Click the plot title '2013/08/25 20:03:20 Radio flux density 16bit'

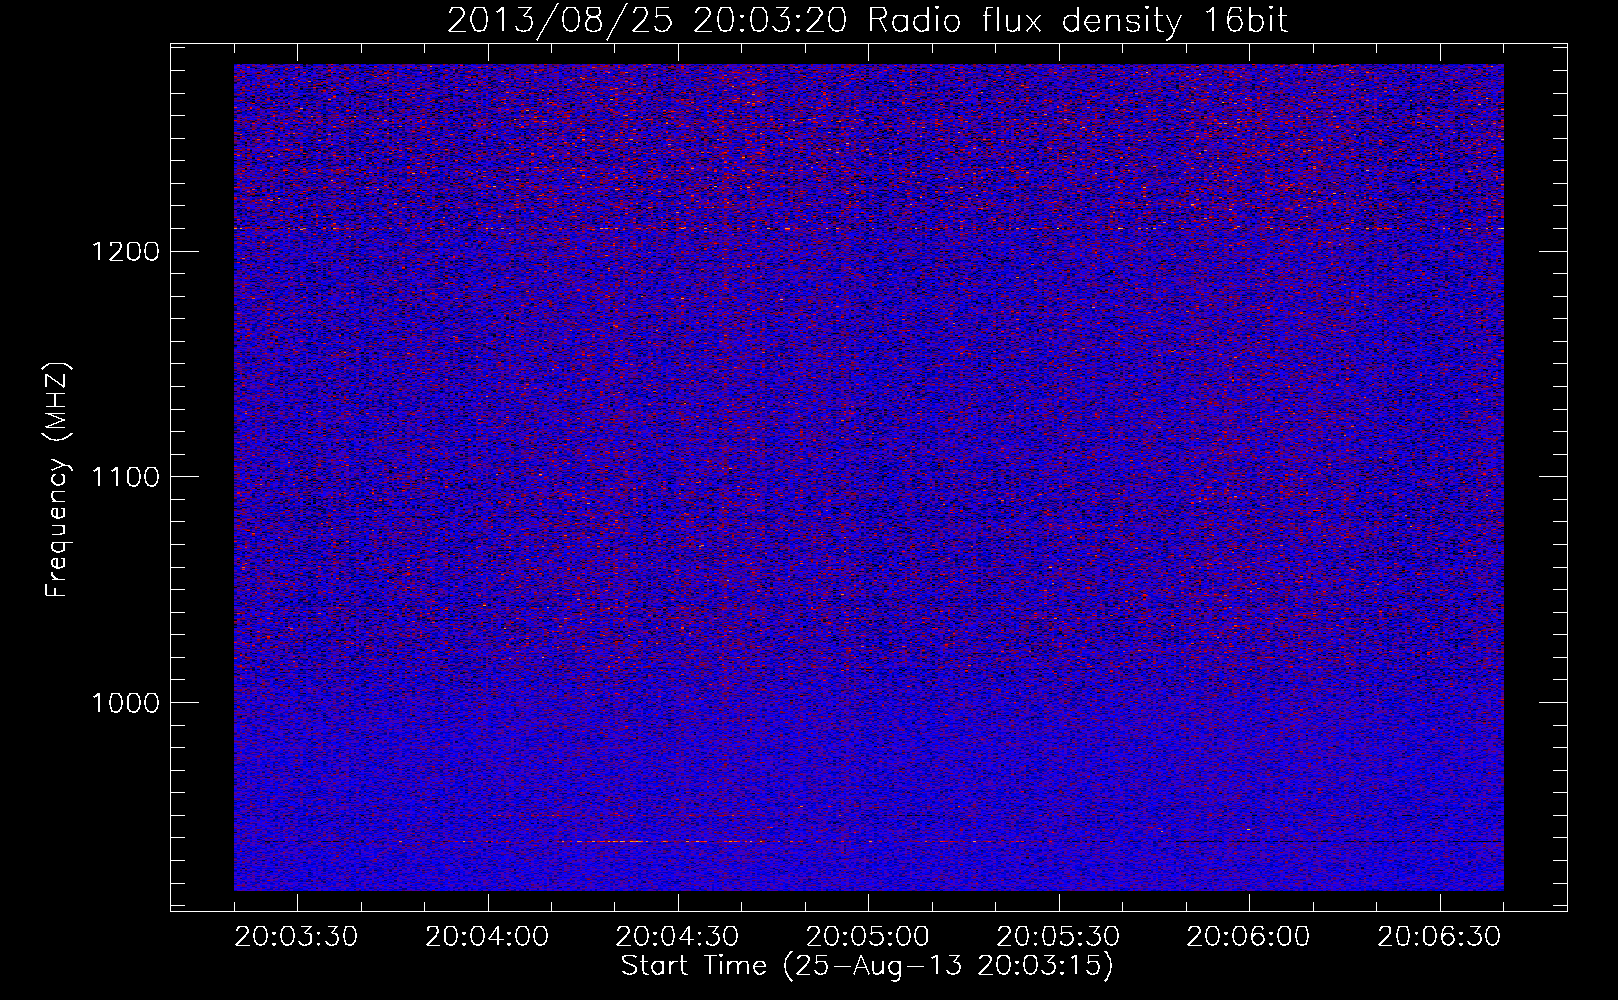(867, 20)
